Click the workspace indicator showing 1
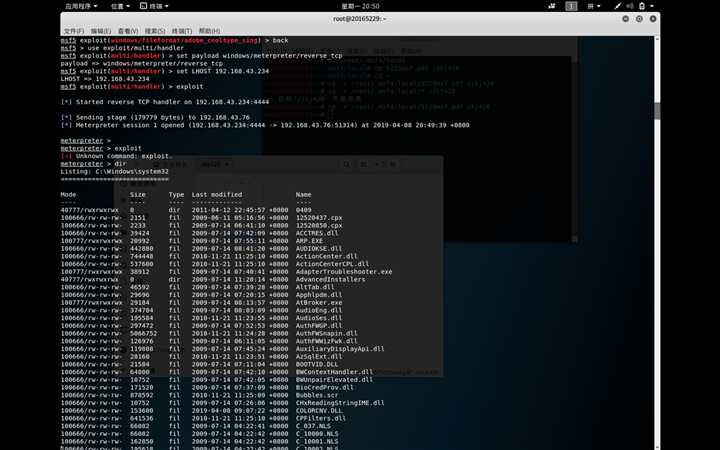The height and width of the screenshot is (450, 720). click(571, 6)
